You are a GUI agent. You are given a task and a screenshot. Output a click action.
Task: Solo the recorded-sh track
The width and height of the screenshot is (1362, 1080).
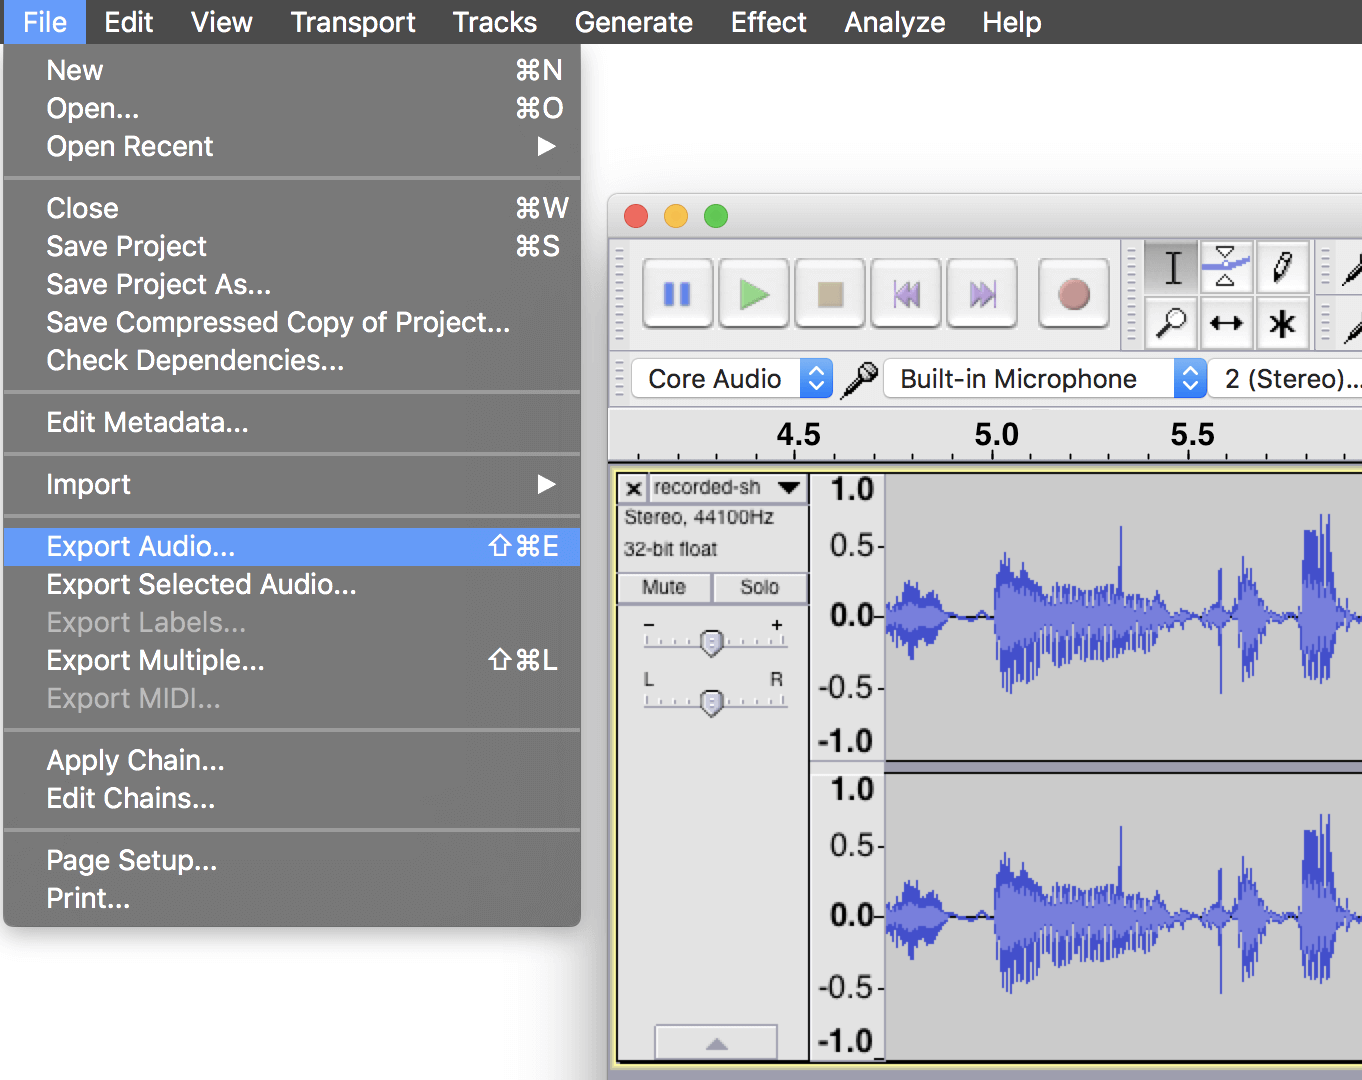point(759,588)
